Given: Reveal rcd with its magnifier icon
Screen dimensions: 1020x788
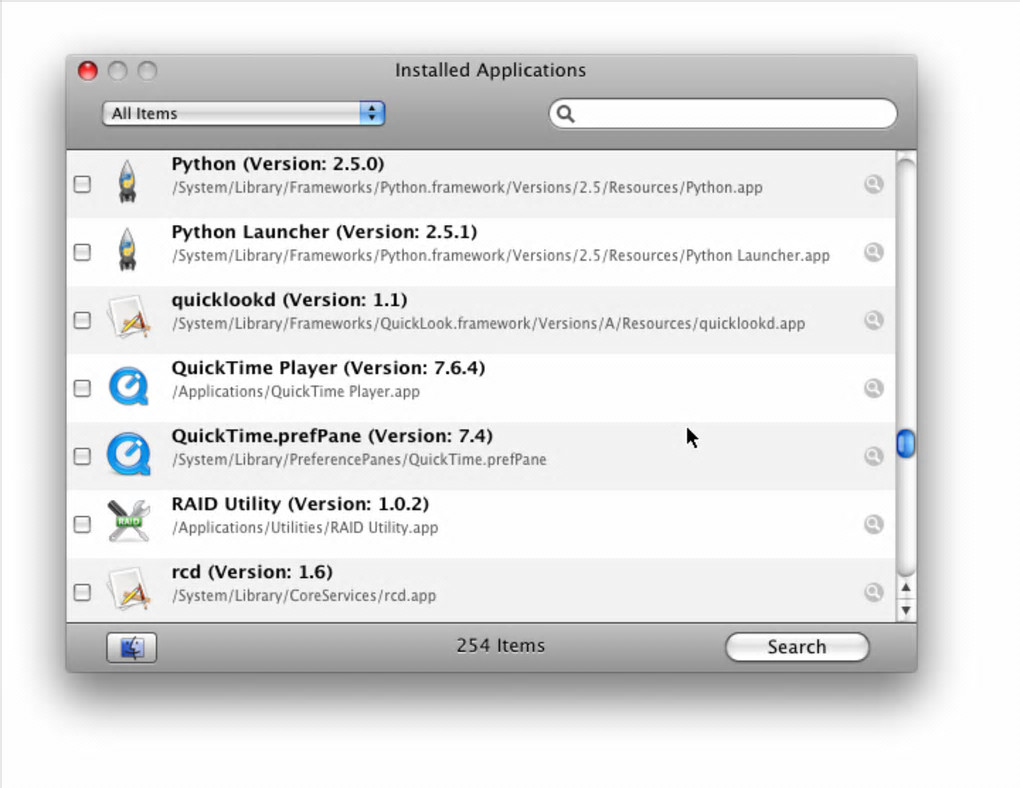Looking at the screenshot, I should [x=874, y=592].
